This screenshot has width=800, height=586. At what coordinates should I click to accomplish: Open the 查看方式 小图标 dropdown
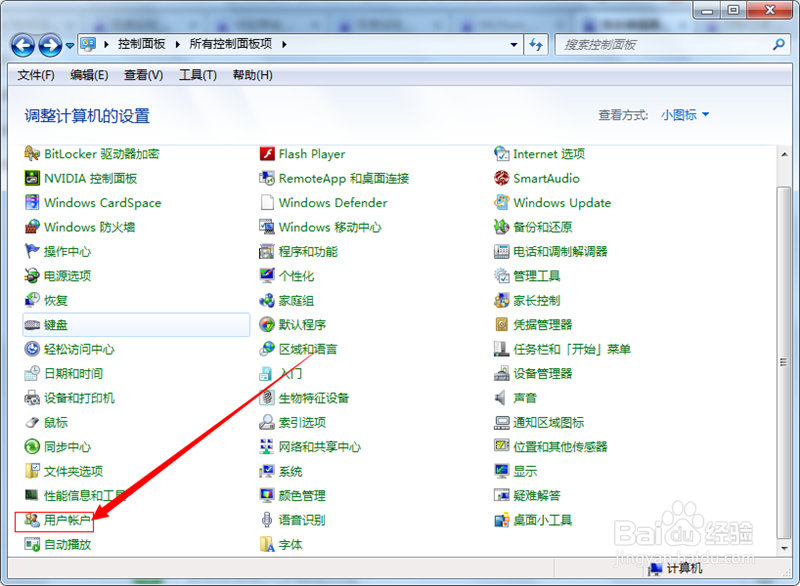pyautogui.click(x=685, y=115)
